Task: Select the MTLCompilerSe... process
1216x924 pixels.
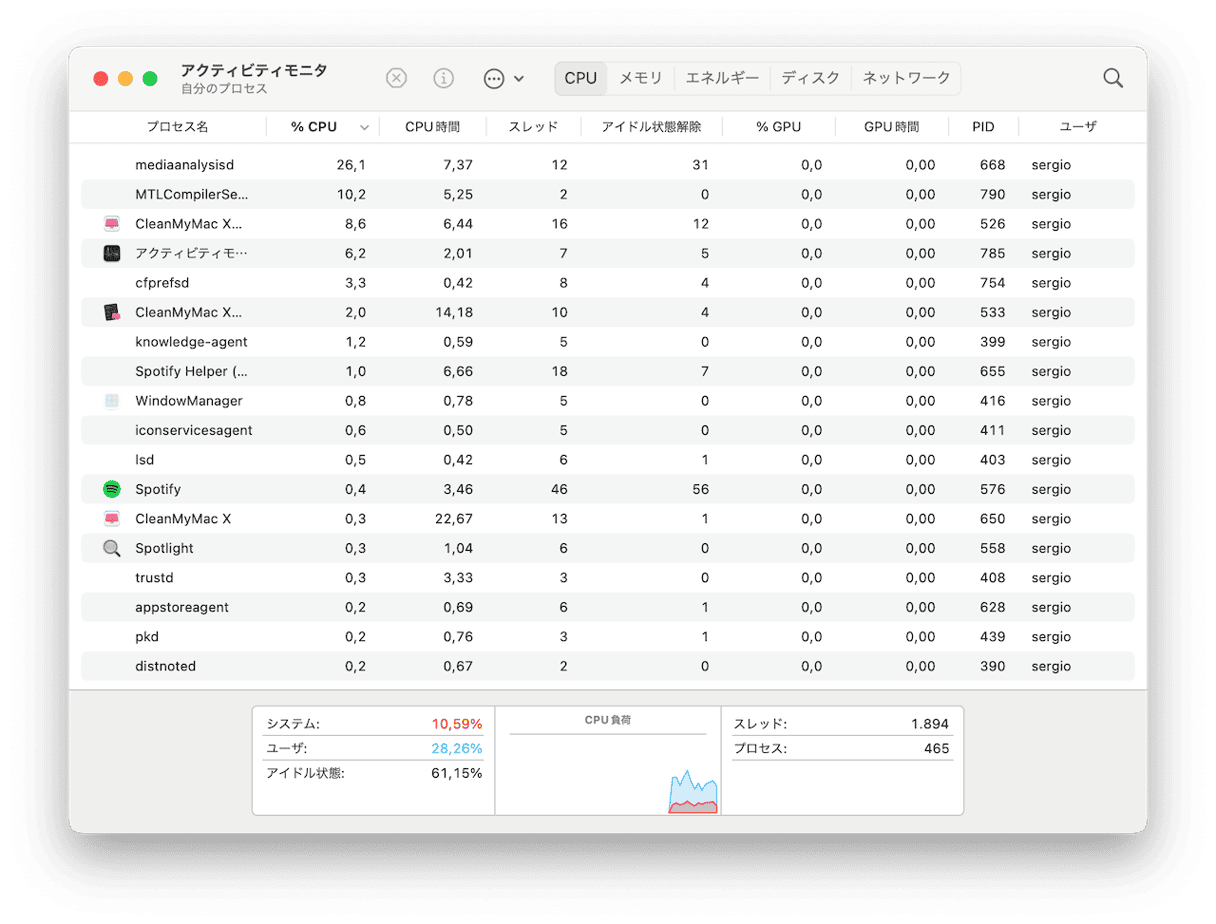Action: pos(192,194)
